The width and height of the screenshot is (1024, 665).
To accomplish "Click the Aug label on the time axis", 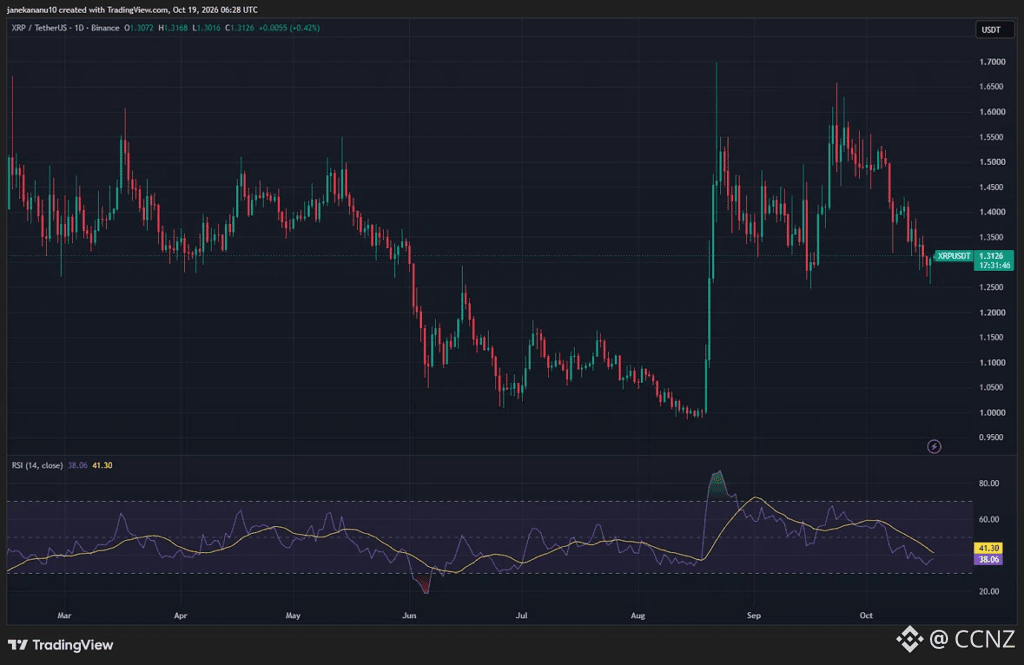I will 638,615.
